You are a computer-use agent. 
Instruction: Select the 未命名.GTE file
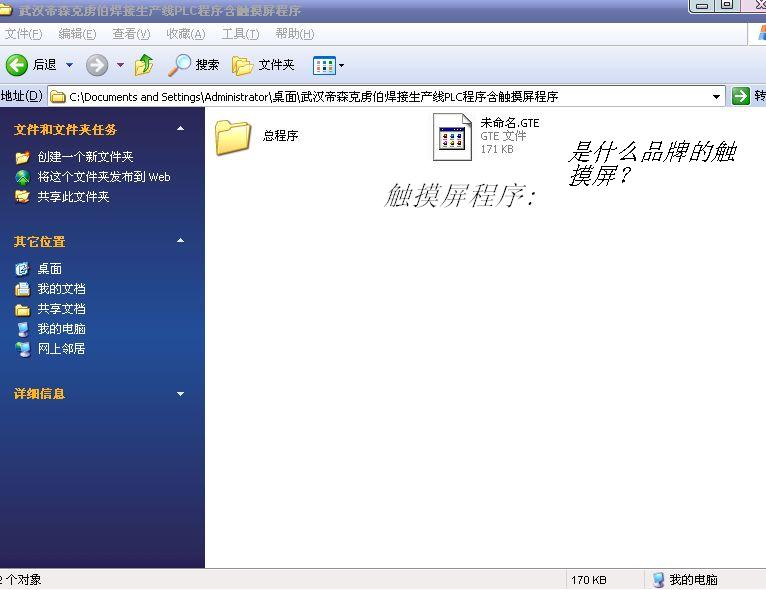click(x=452, y=136)
